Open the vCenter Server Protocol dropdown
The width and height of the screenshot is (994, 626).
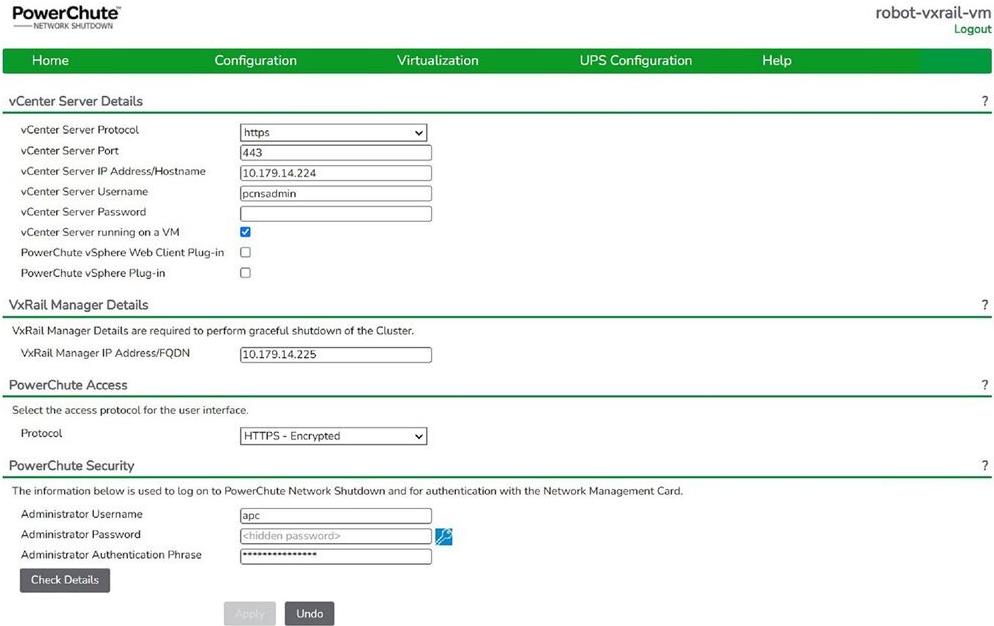[333, 132]
